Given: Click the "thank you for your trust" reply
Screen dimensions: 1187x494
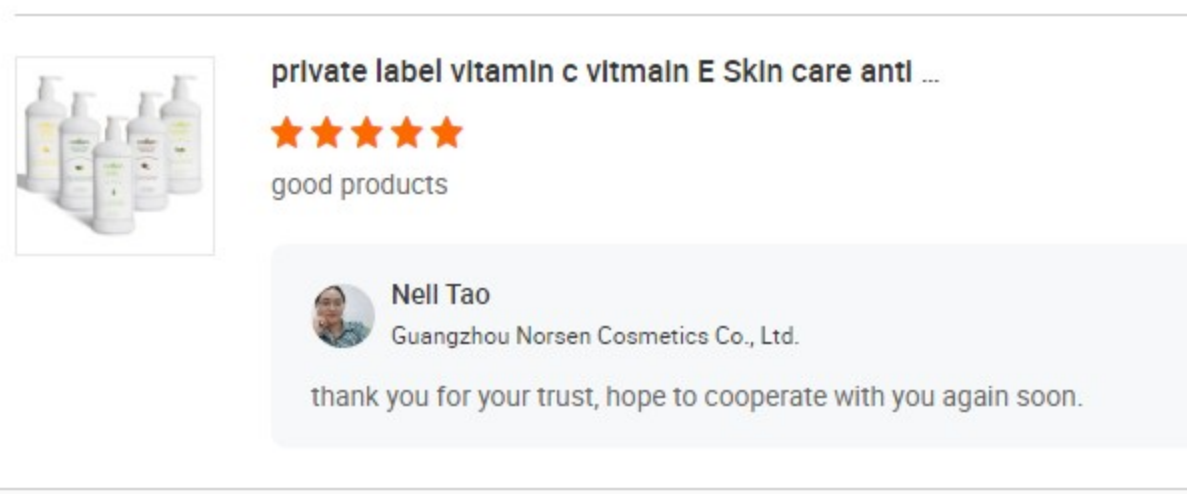Looking at the screenshot, I should coord(696,397).
